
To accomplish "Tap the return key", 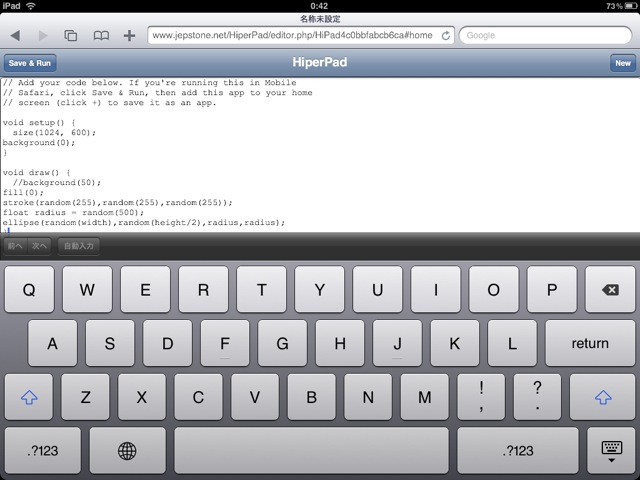I will [x=590, y=343].
